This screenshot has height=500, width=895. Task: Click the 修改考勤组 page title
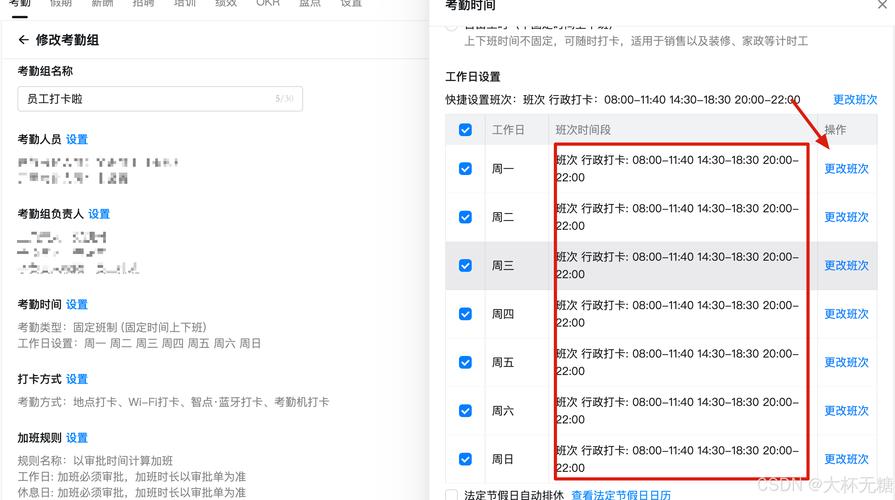click(x=67, y=40)
